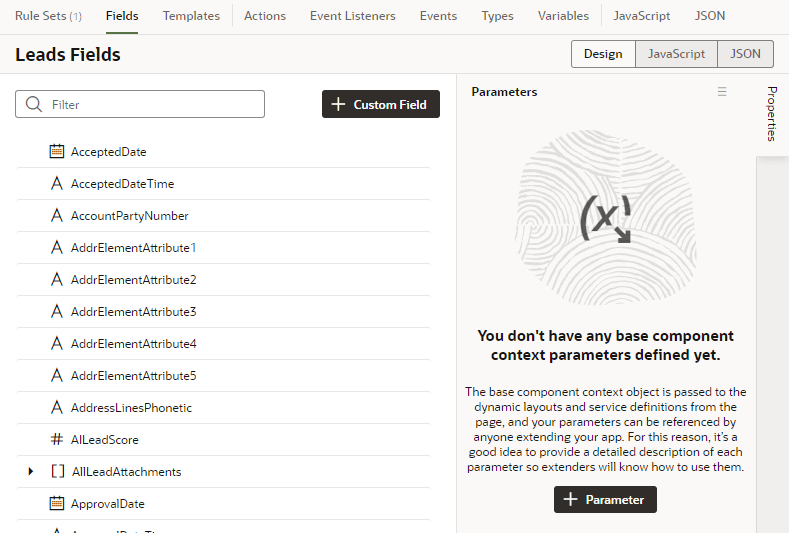Click the number hash icon for AILeadScore
Screen dimensions: 789x533
tap(57, 439)
